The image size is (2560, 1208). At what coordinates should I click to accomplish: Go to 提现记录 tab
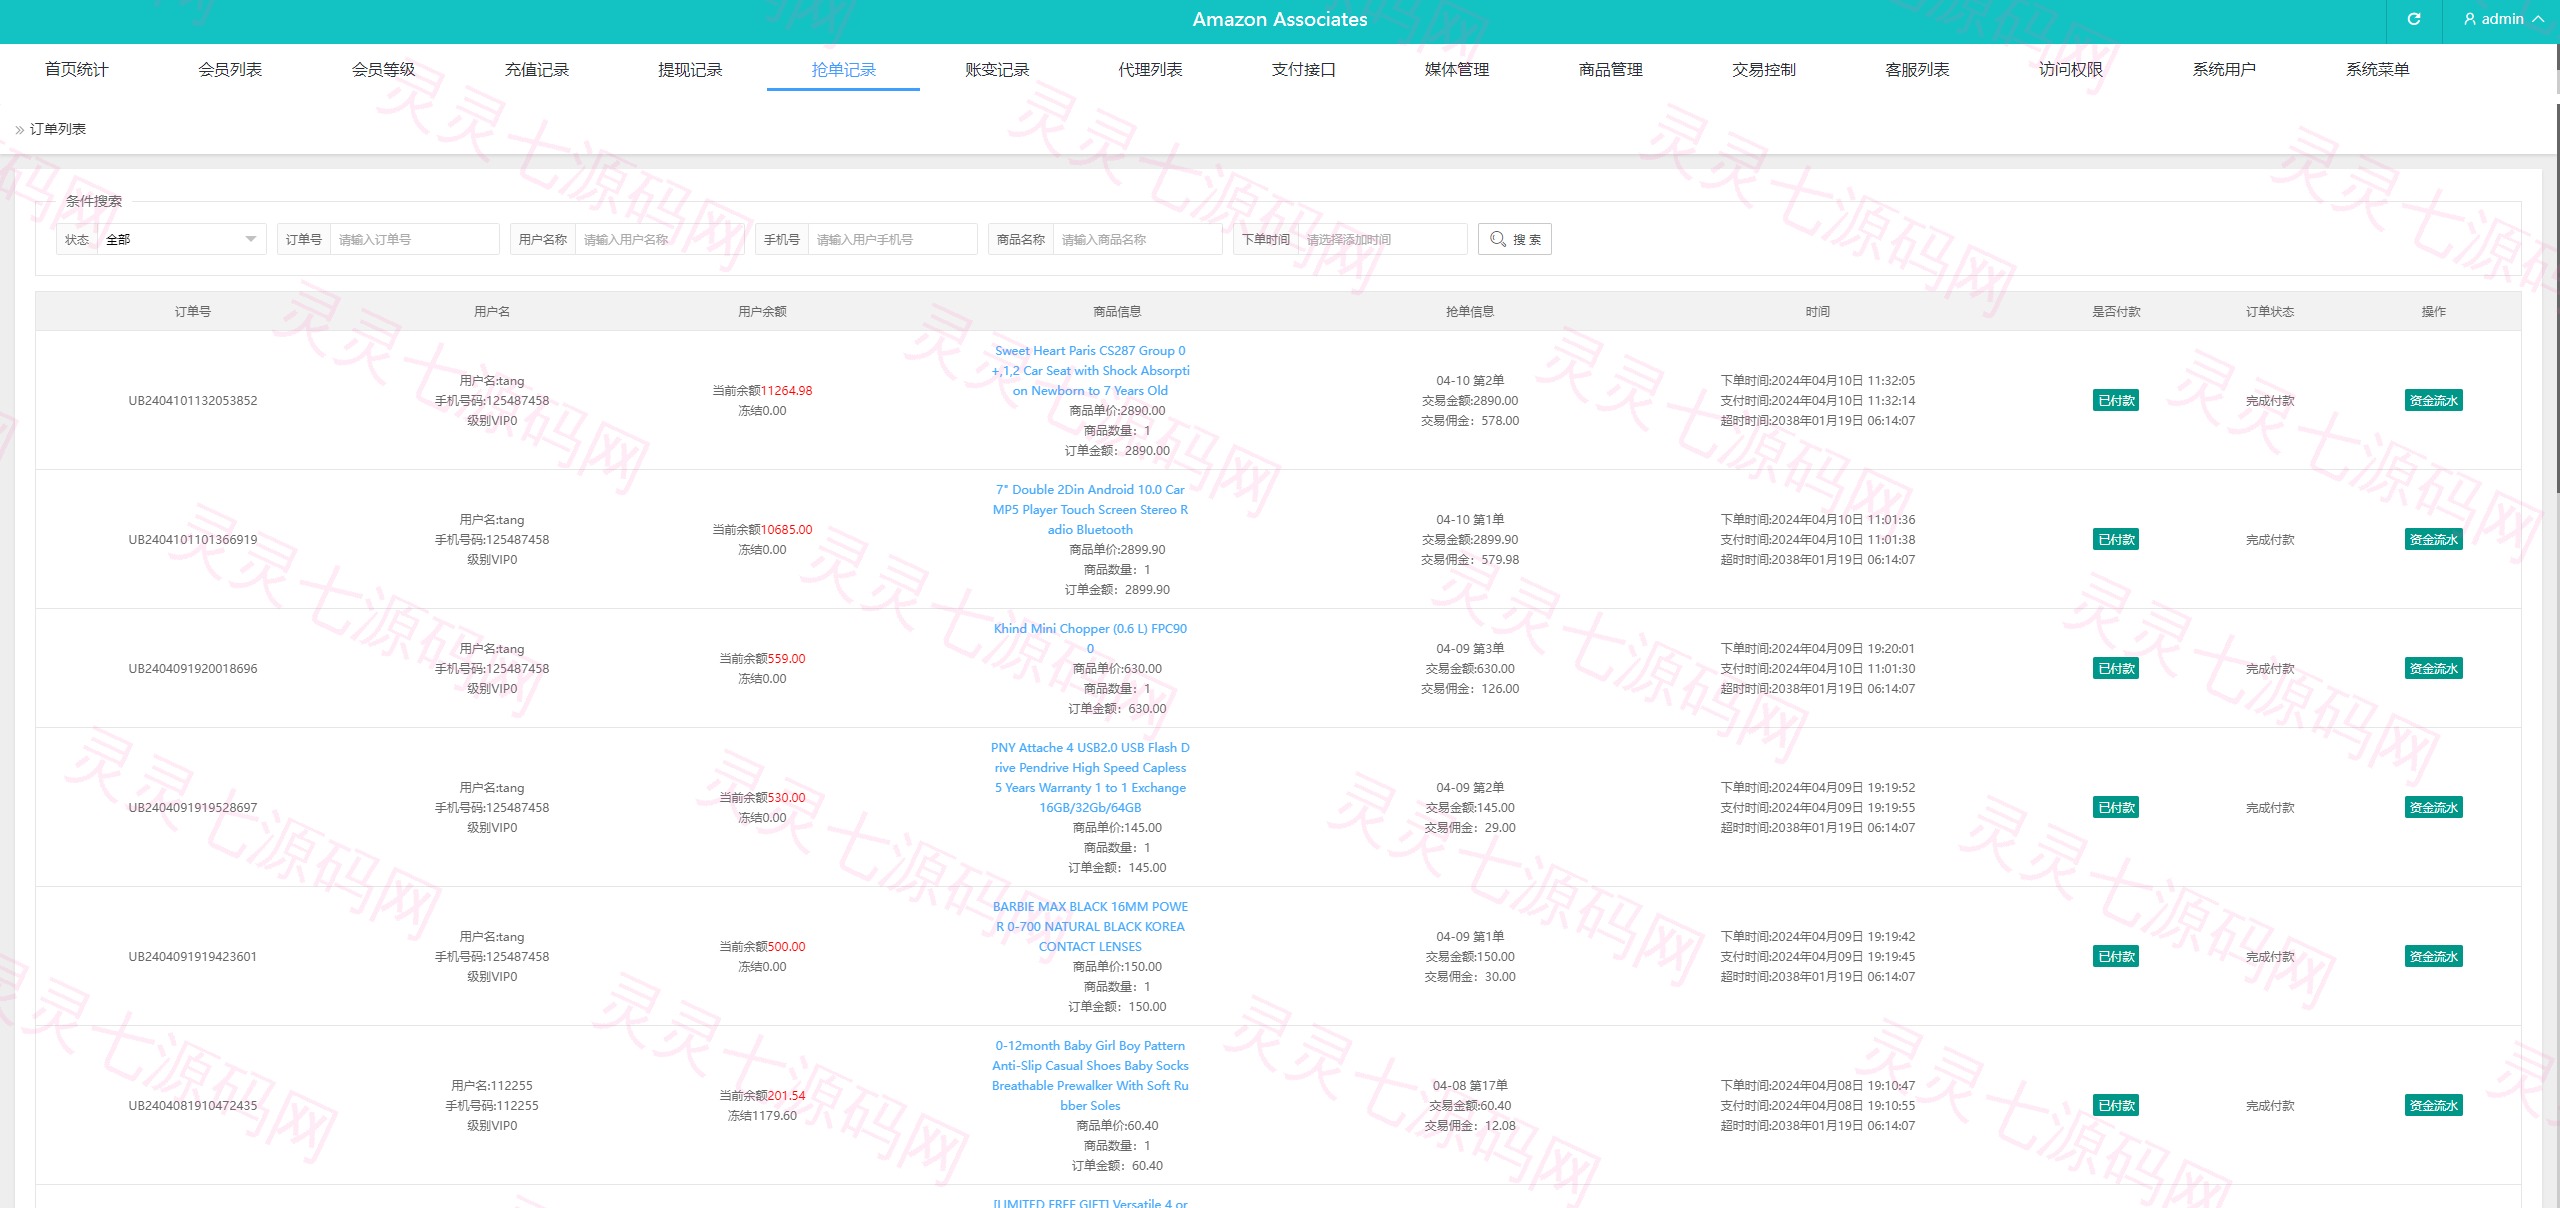(690, 69)
